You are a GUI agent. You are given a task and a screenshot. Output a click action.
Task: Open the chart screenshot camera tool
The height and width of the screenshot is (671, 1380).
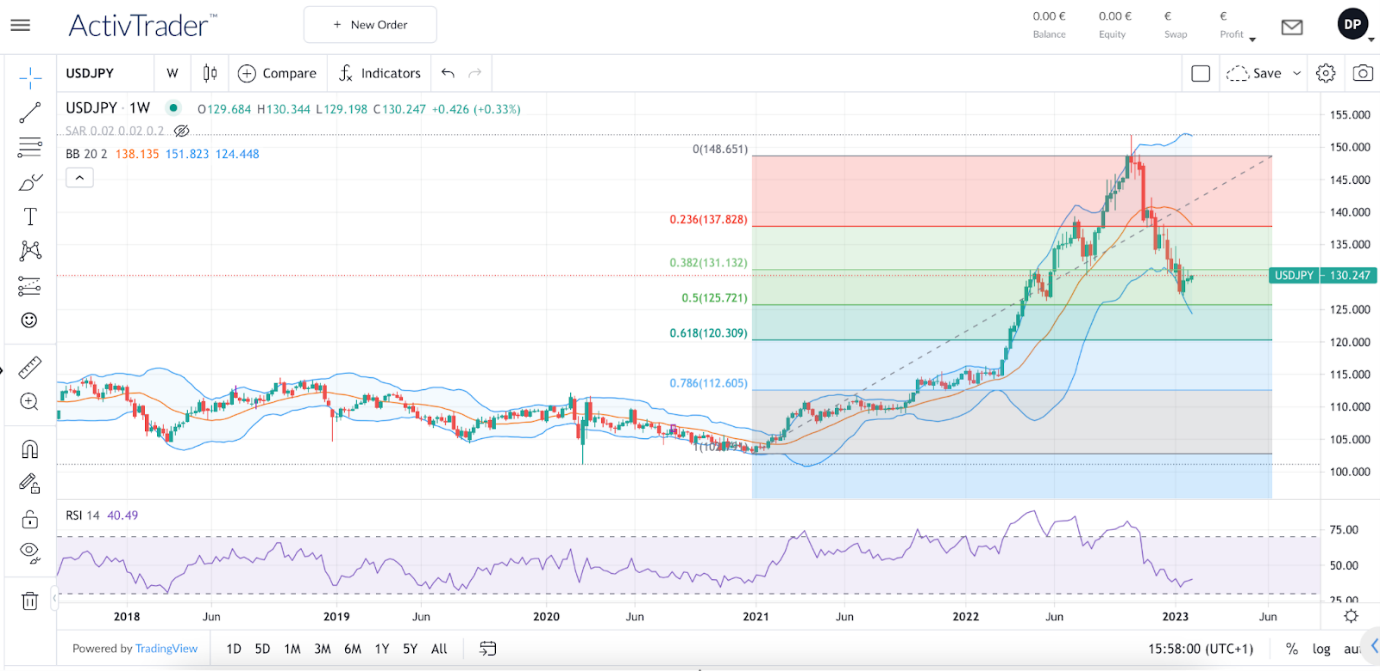point(1361,72)
